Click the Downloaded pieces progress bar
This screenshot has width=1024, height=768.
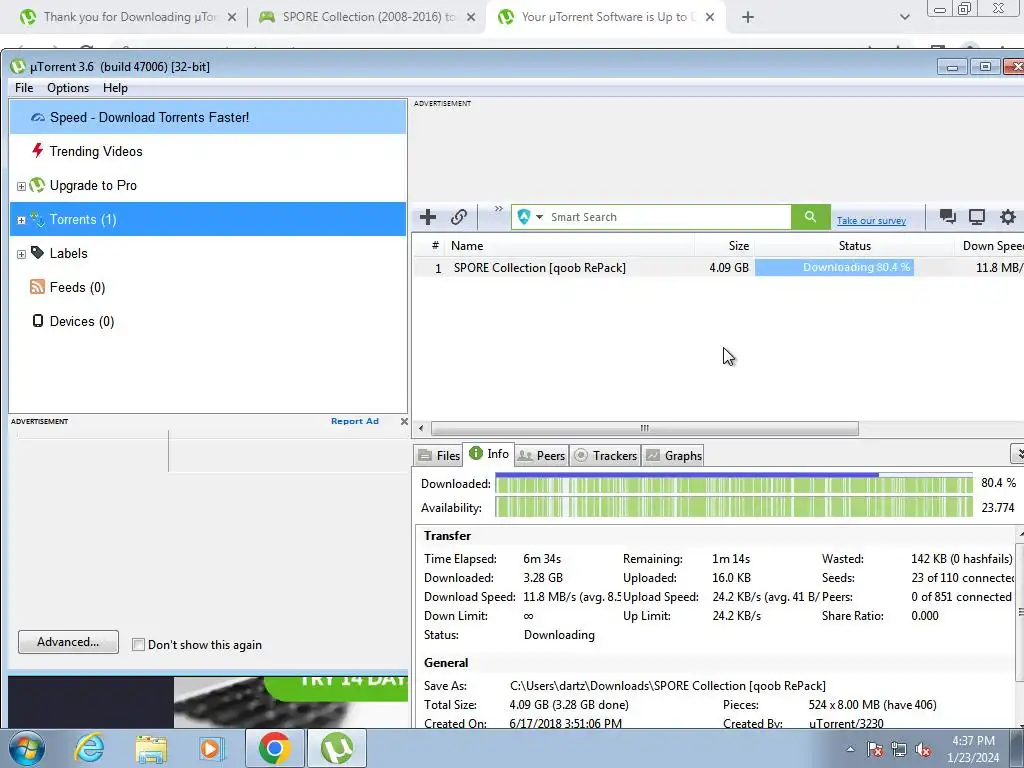pos(733,484)
